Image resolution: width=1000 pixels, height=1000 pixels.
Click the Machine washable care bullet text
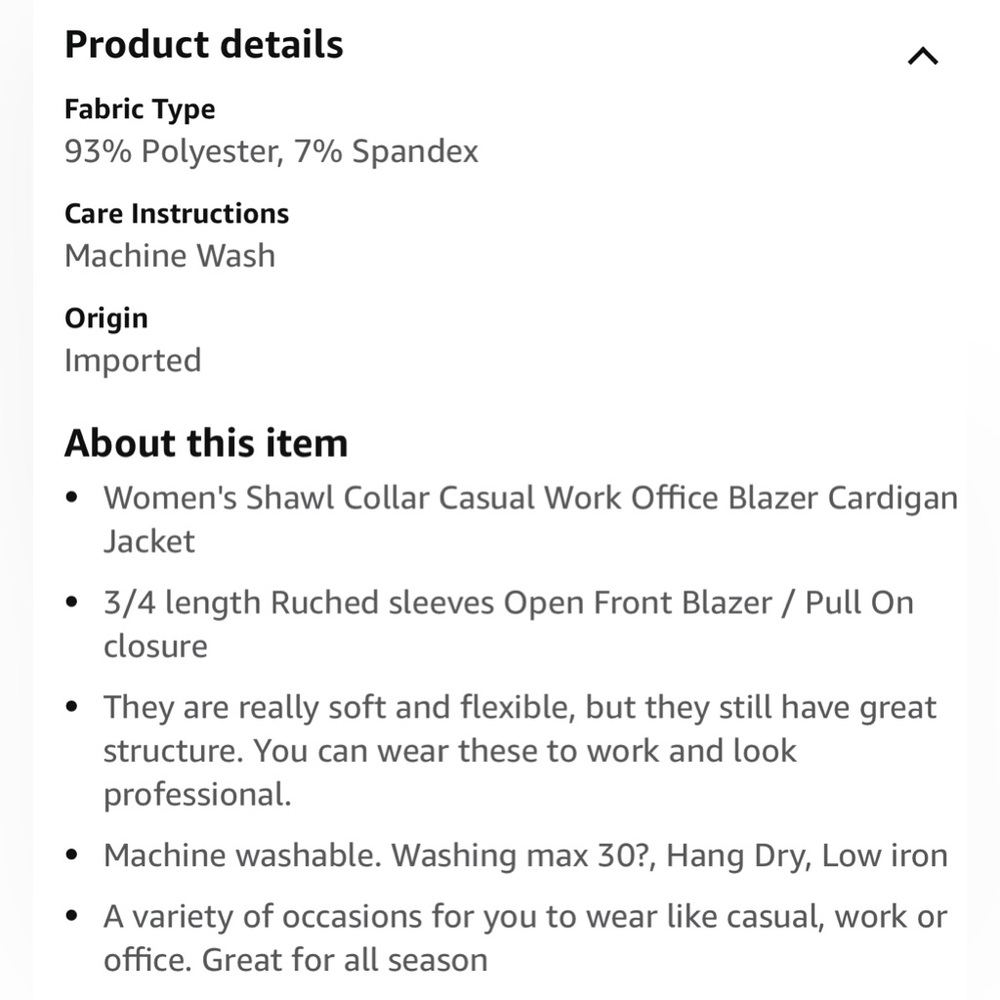coord(525,856)
